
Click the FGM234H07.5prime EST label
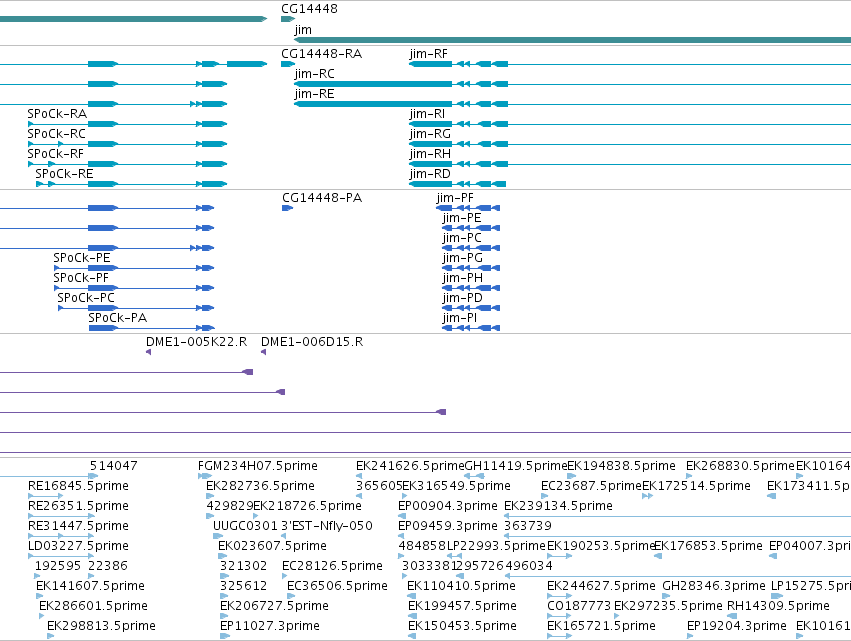pyautogui.click(x=258, y=466)
